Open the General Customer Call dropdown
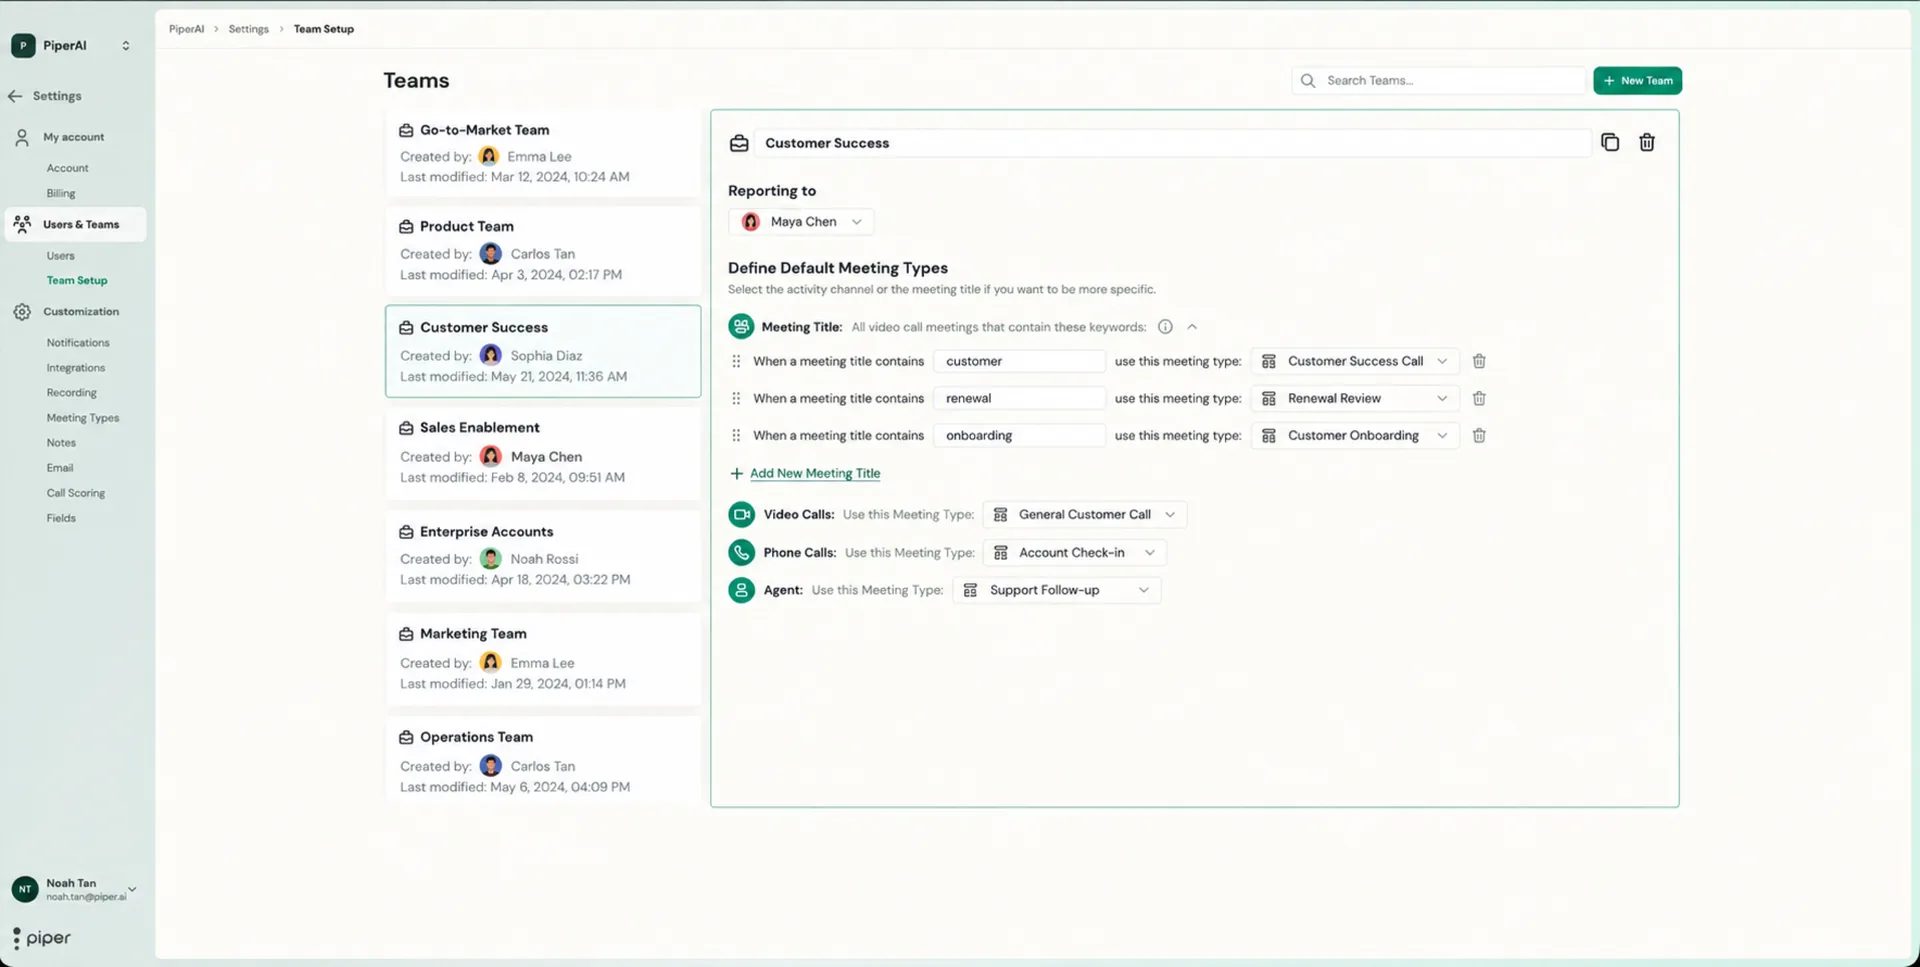Viewport: 1920px width, 967px height. pyautogui.click(x=1085, y=514)
